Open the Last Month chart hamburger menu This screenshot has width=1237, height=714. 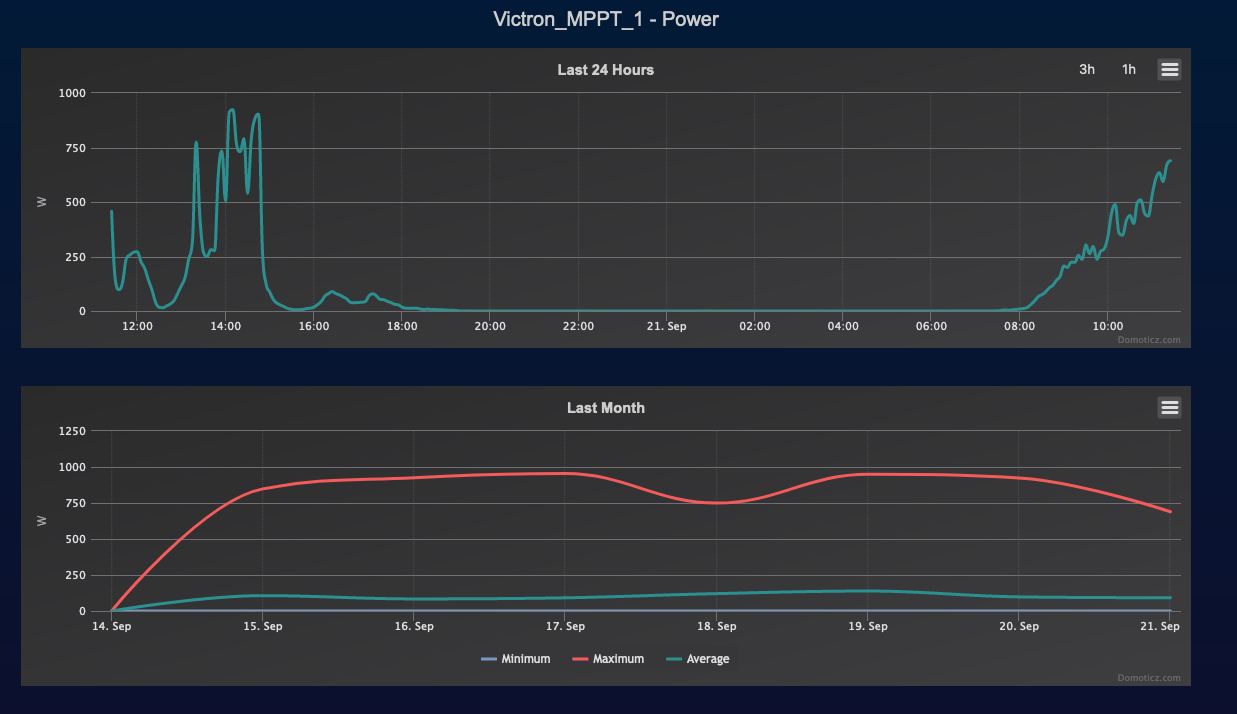pyautogui.click(x=1169, y=407)
